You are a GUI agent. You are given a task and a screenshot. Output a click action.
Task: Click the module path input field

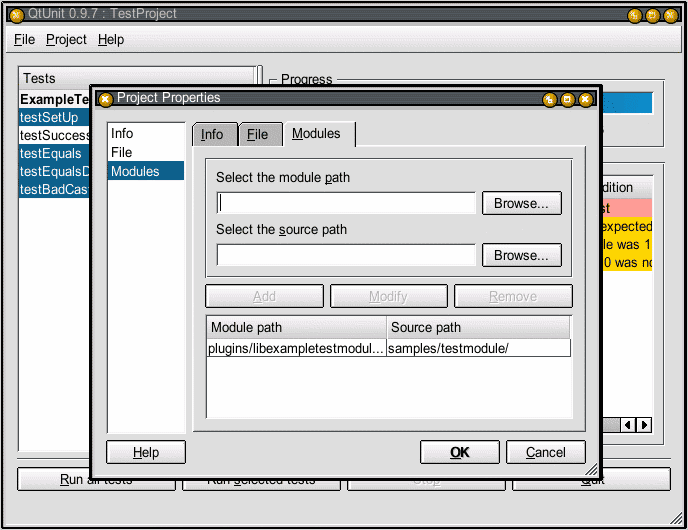[x=346, y=203]
